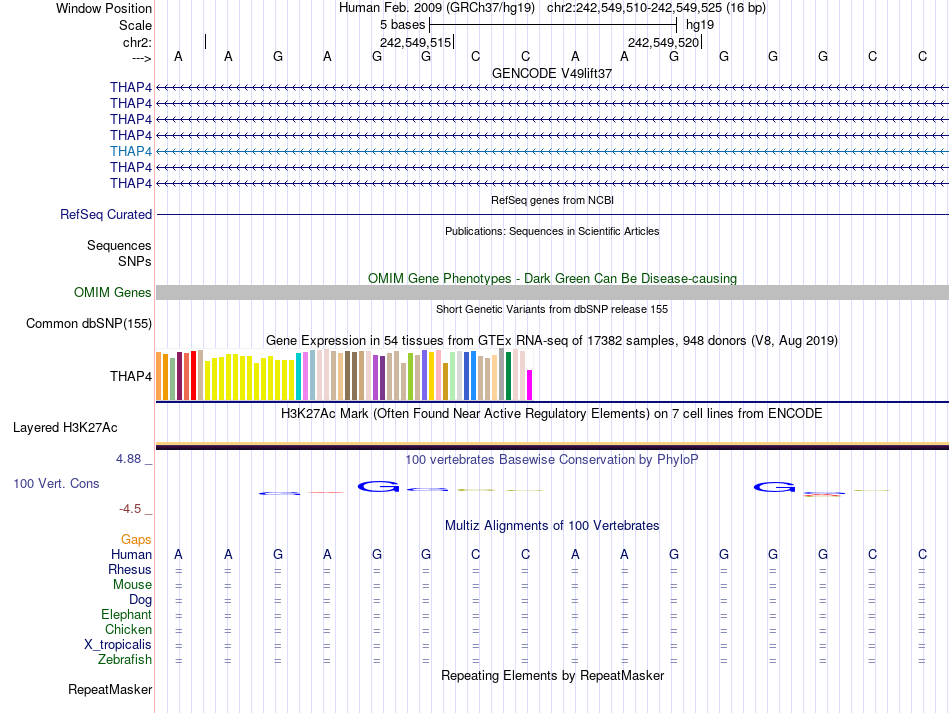This screenshot has width=950, height=713.
Task: Open '100 vertebrates Basewise Conservation by PhyloP' title
Action: click(552, 460)
